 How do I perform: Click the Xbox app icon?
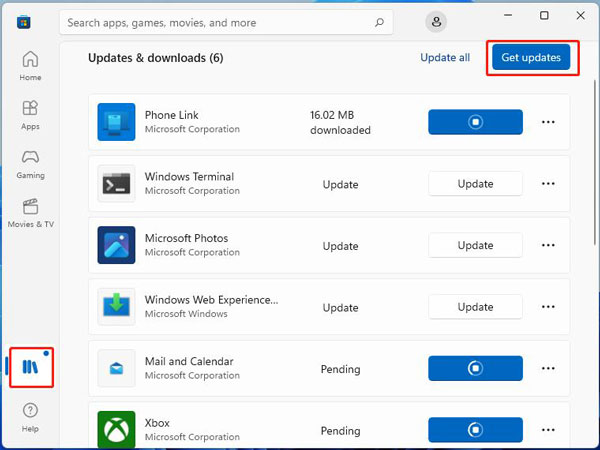pos(116,429)
